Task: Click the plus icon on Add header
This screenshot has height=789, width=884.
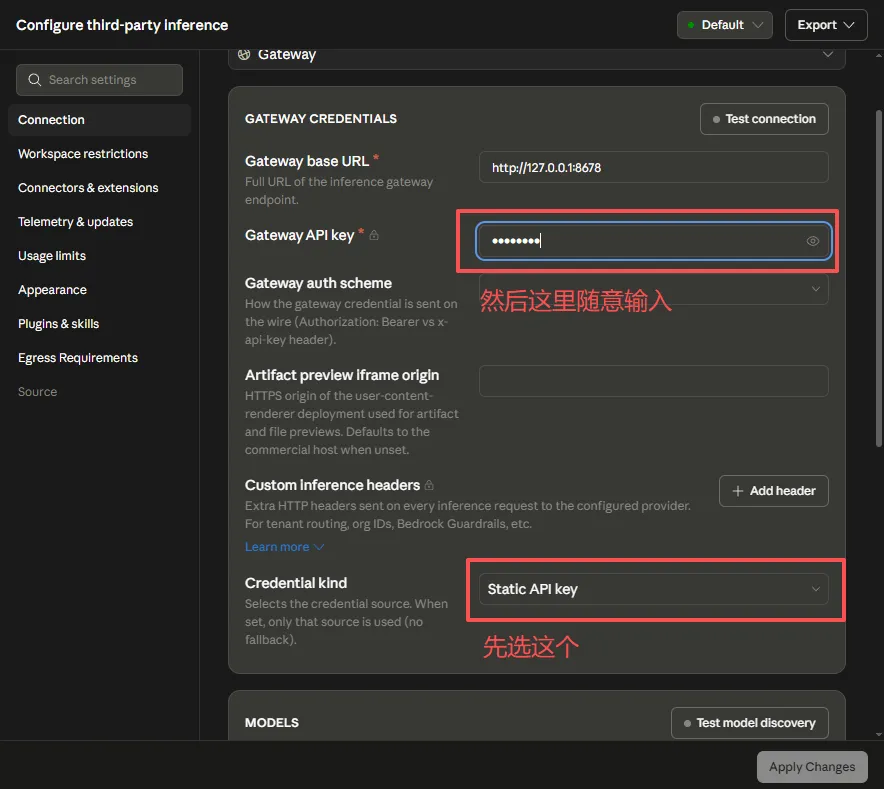Action: pos(737,491)
